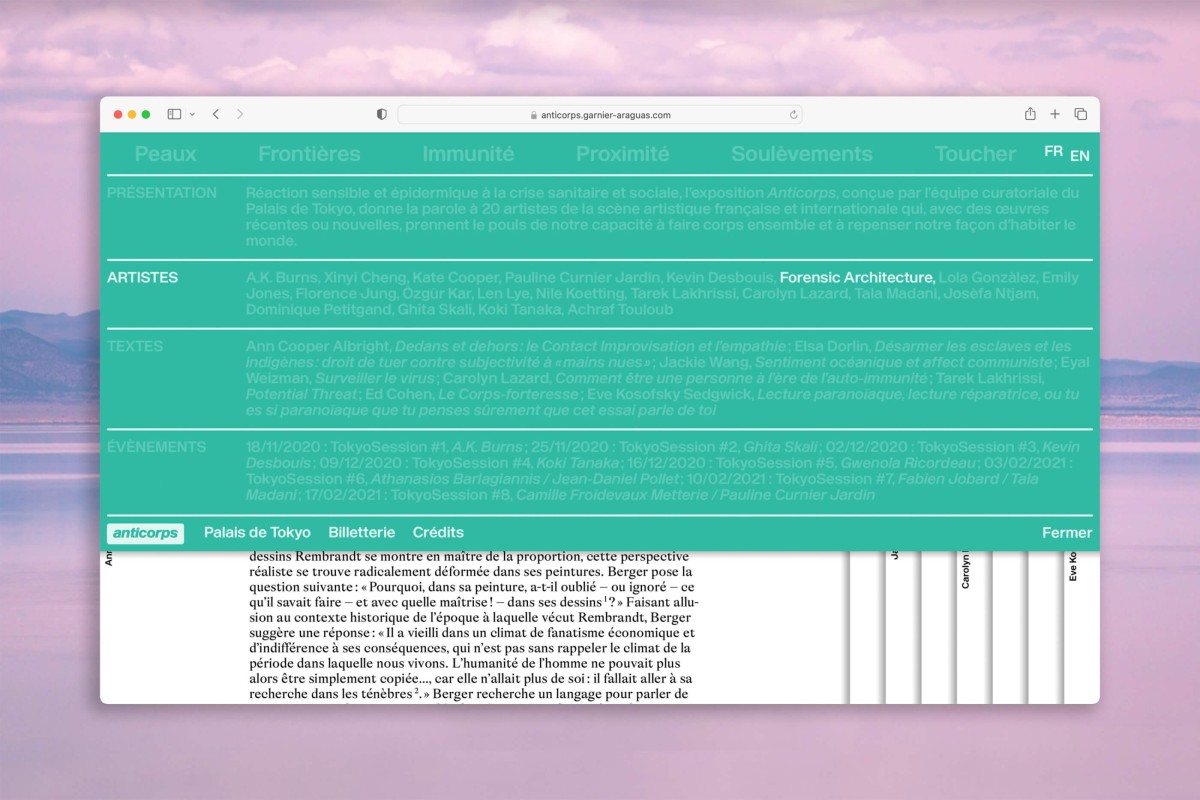Switch language to EN
The height and width of the screenshot is (800, 1200).
coord(1079,154)
